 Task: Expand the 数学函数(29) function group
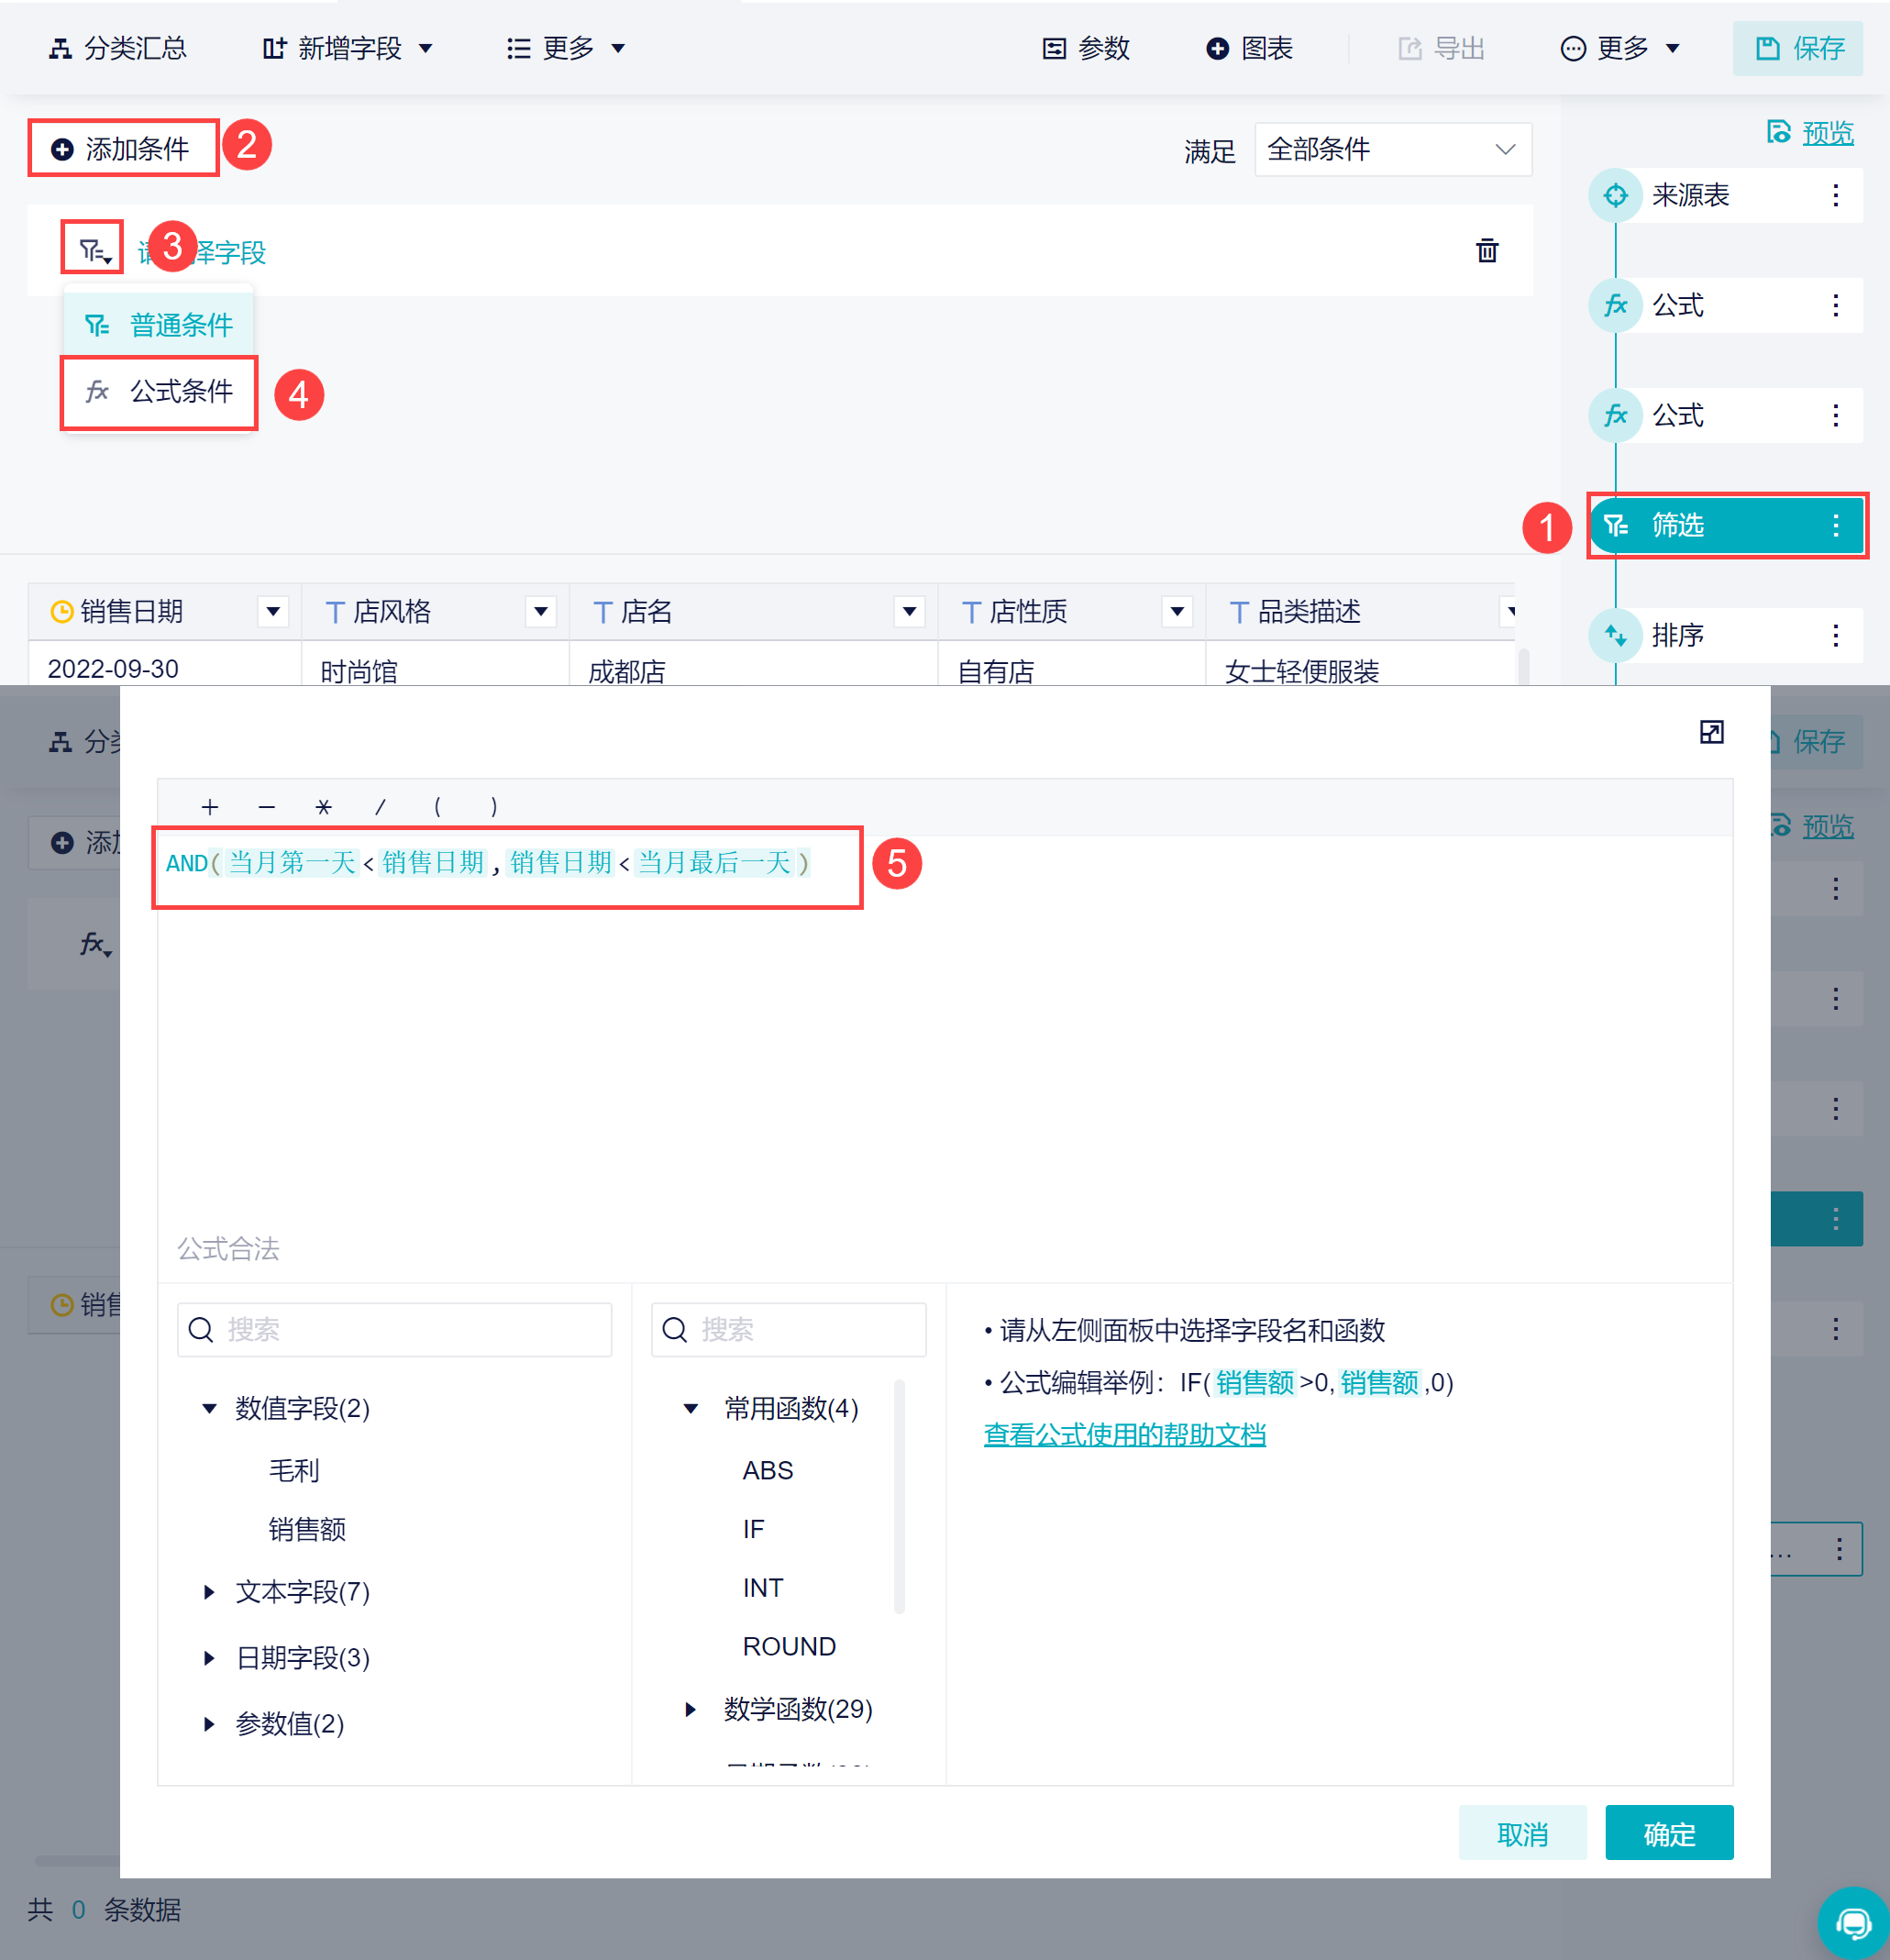[x=690, y=1709]
